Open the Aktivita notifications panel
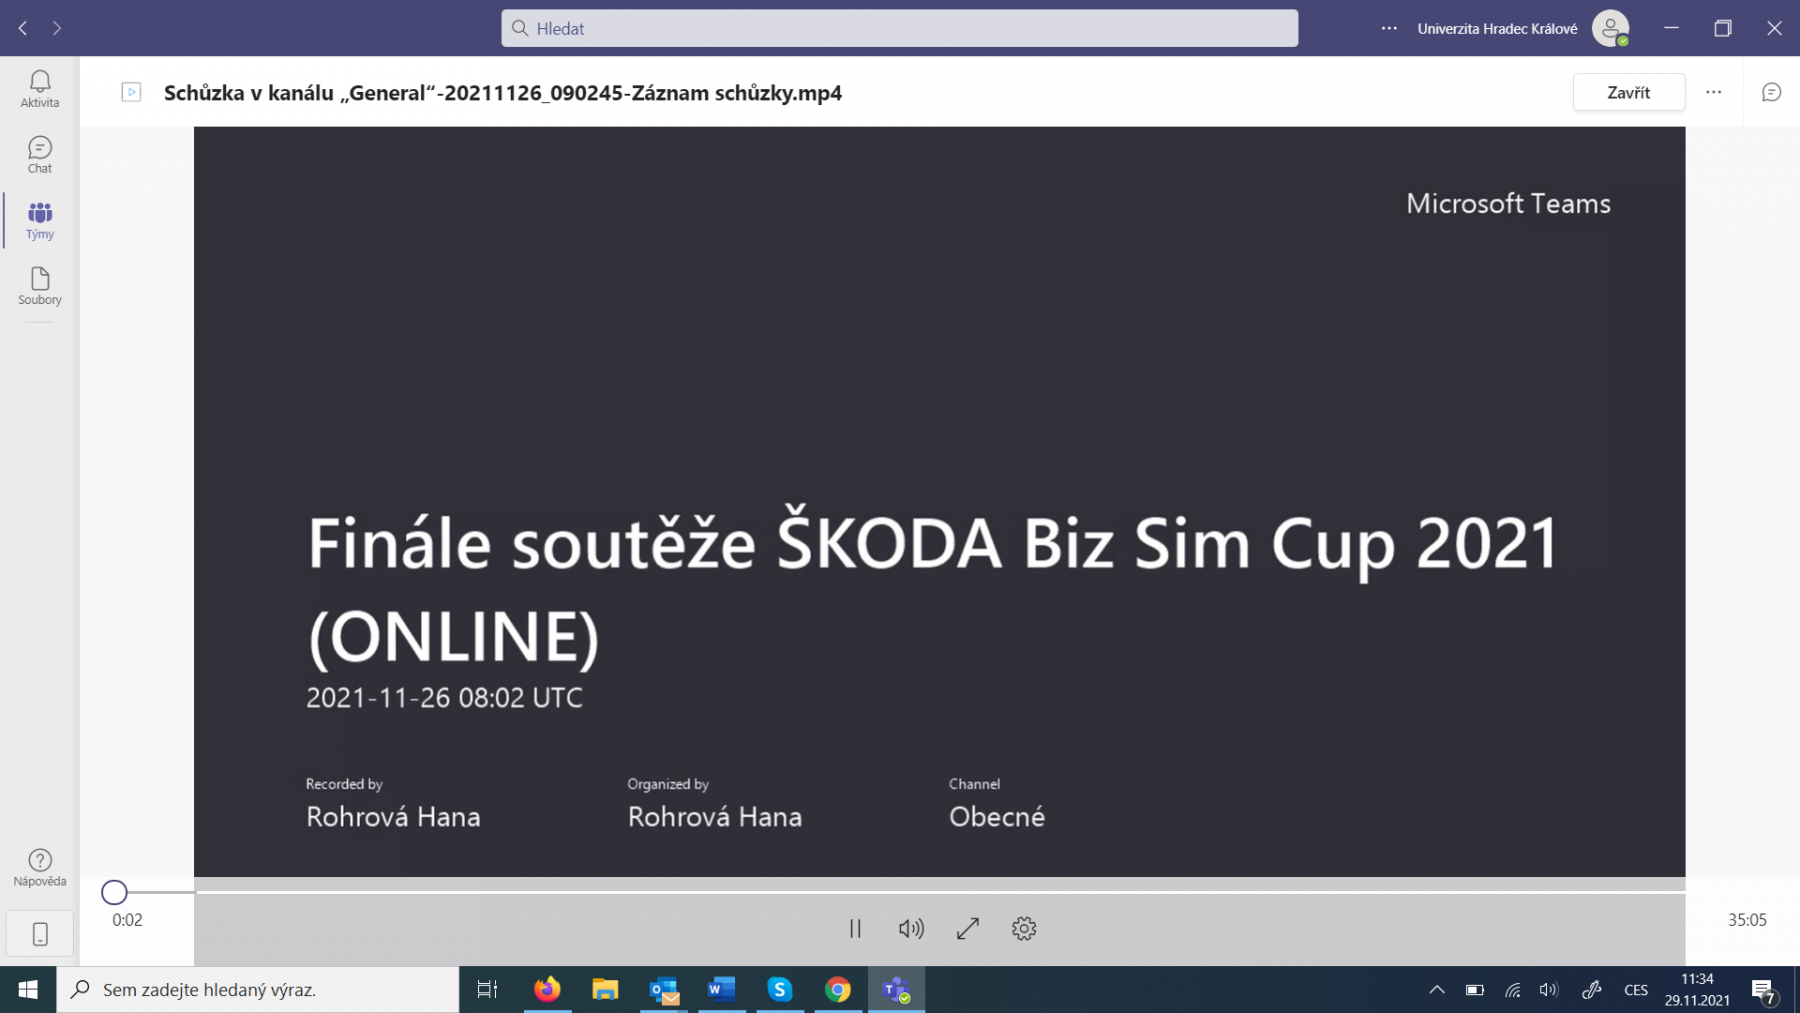Image resolution: width=1800 pixels, height=1013 pixels. 40,88
